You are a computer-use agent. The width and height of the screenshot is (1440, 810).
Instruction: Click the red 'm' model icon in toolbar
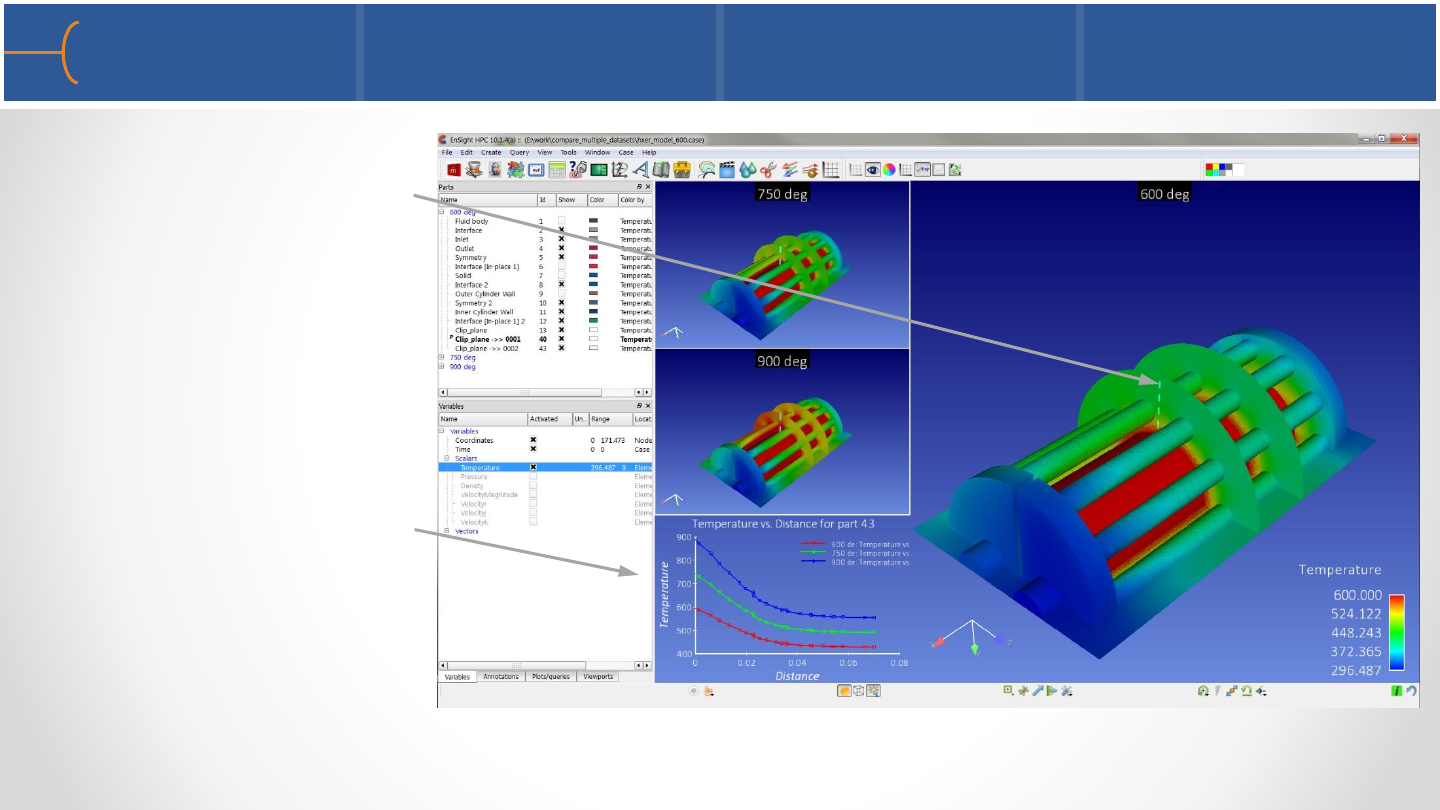(x=453, y=170)
